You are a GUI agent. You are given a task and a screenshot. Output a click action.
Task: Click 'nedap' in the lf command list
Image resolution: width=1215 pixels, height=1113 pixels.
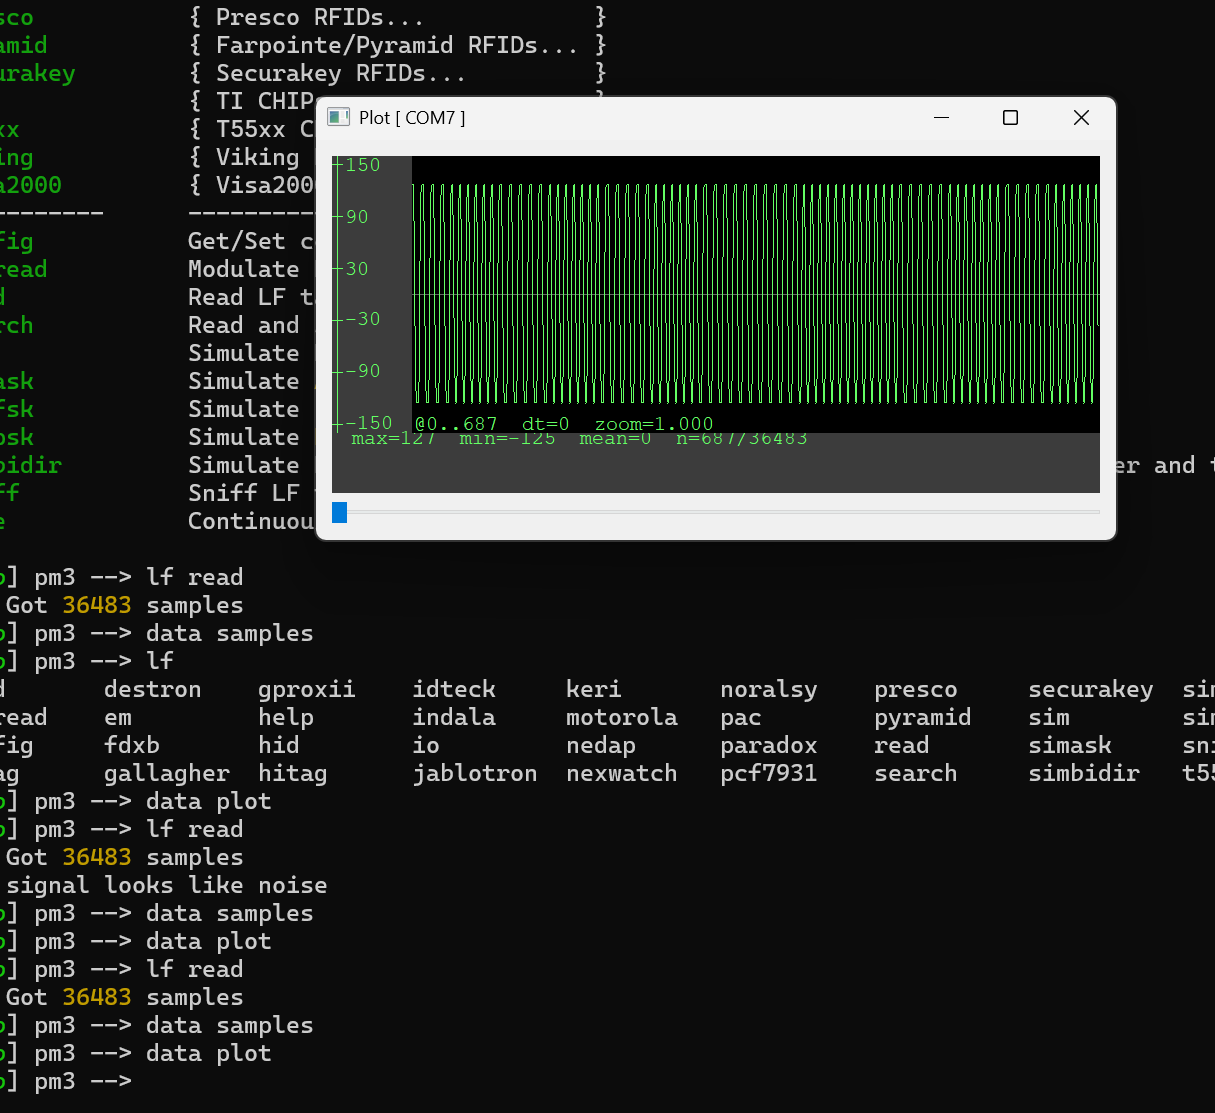click(600, 746)
